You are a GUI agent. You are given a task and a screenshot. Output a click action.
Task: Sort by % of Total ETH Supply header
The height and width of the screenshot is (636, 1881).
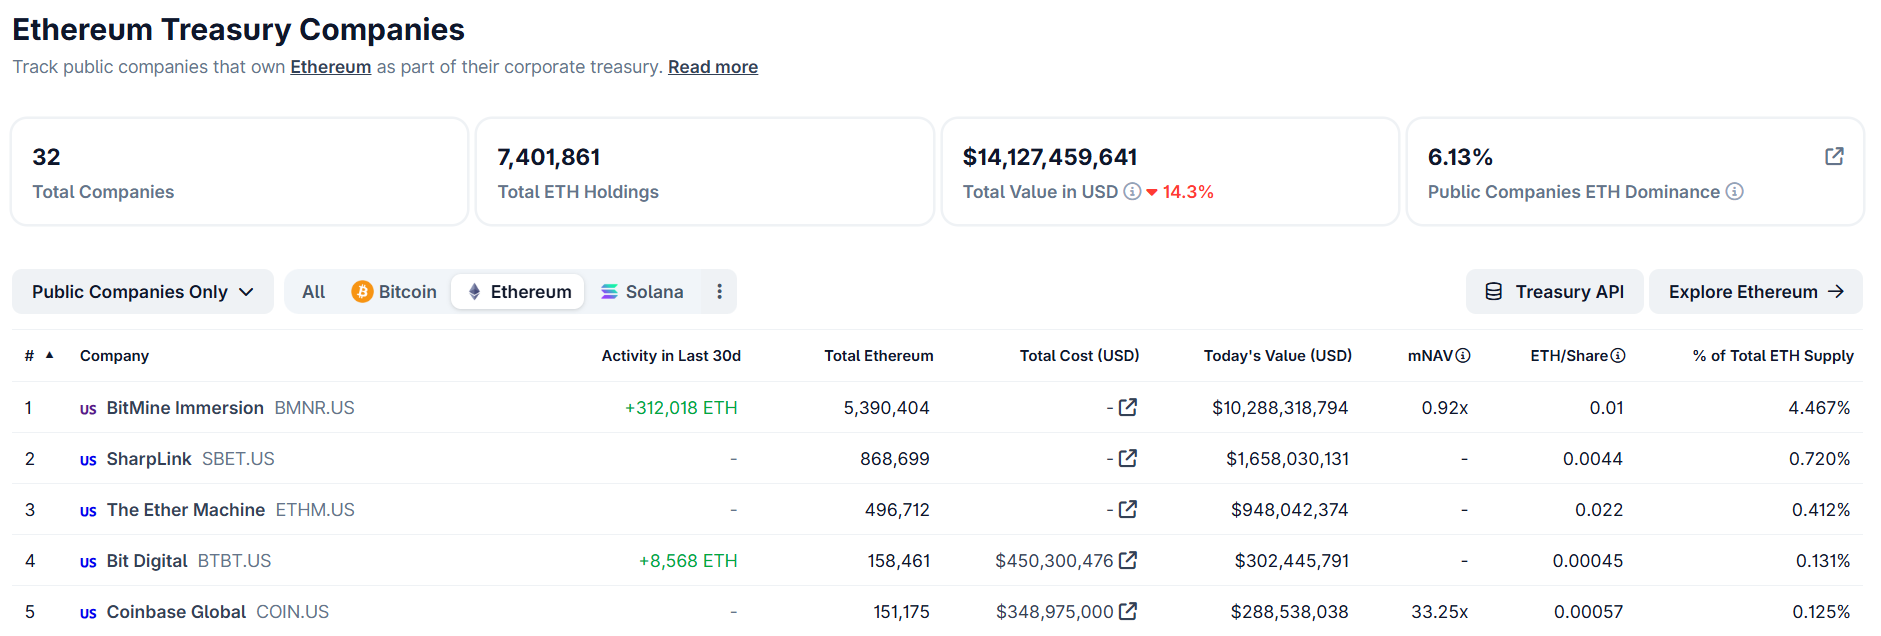(1773, 355)
